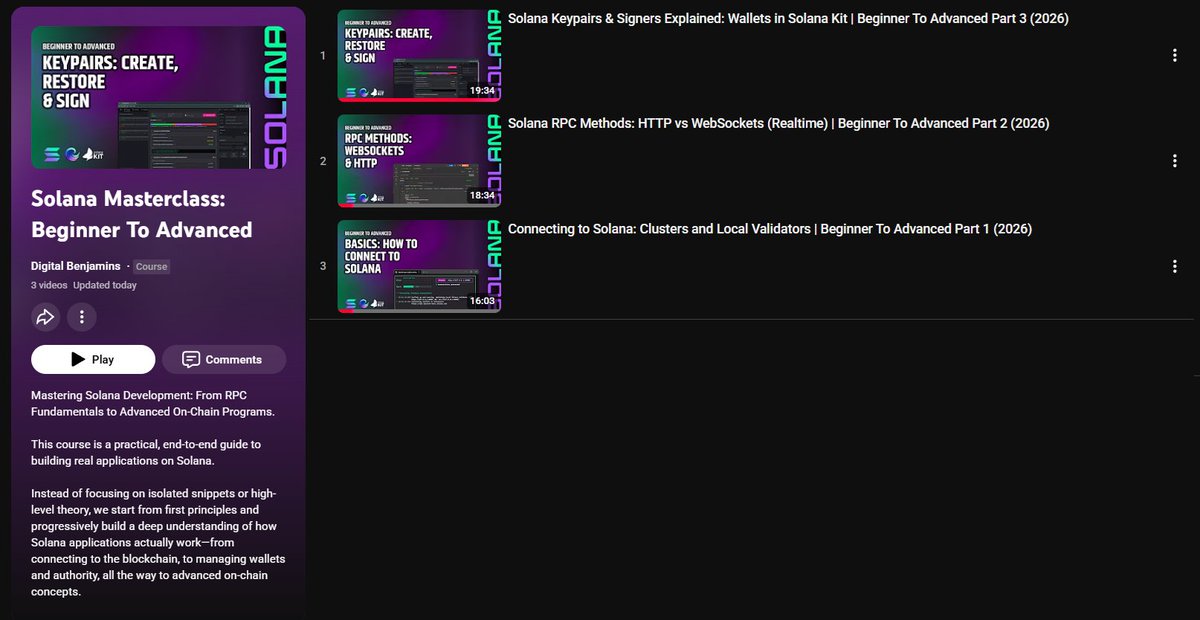This screenshot has height=620, width=1200.
Task: Click the 'Mastering Solana Development' description paragraph
Action: 153,403
